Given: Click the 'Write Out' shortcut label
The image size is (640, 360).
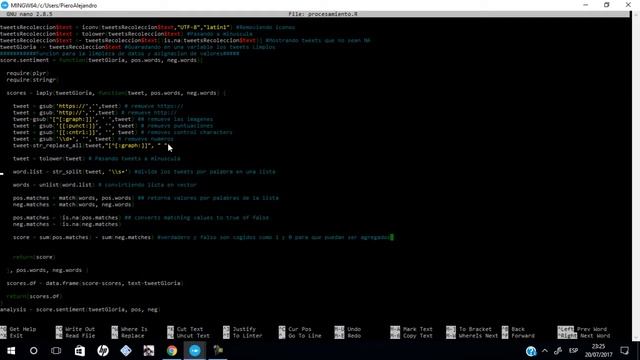Looking at the screenshot, I should [80, 329].
